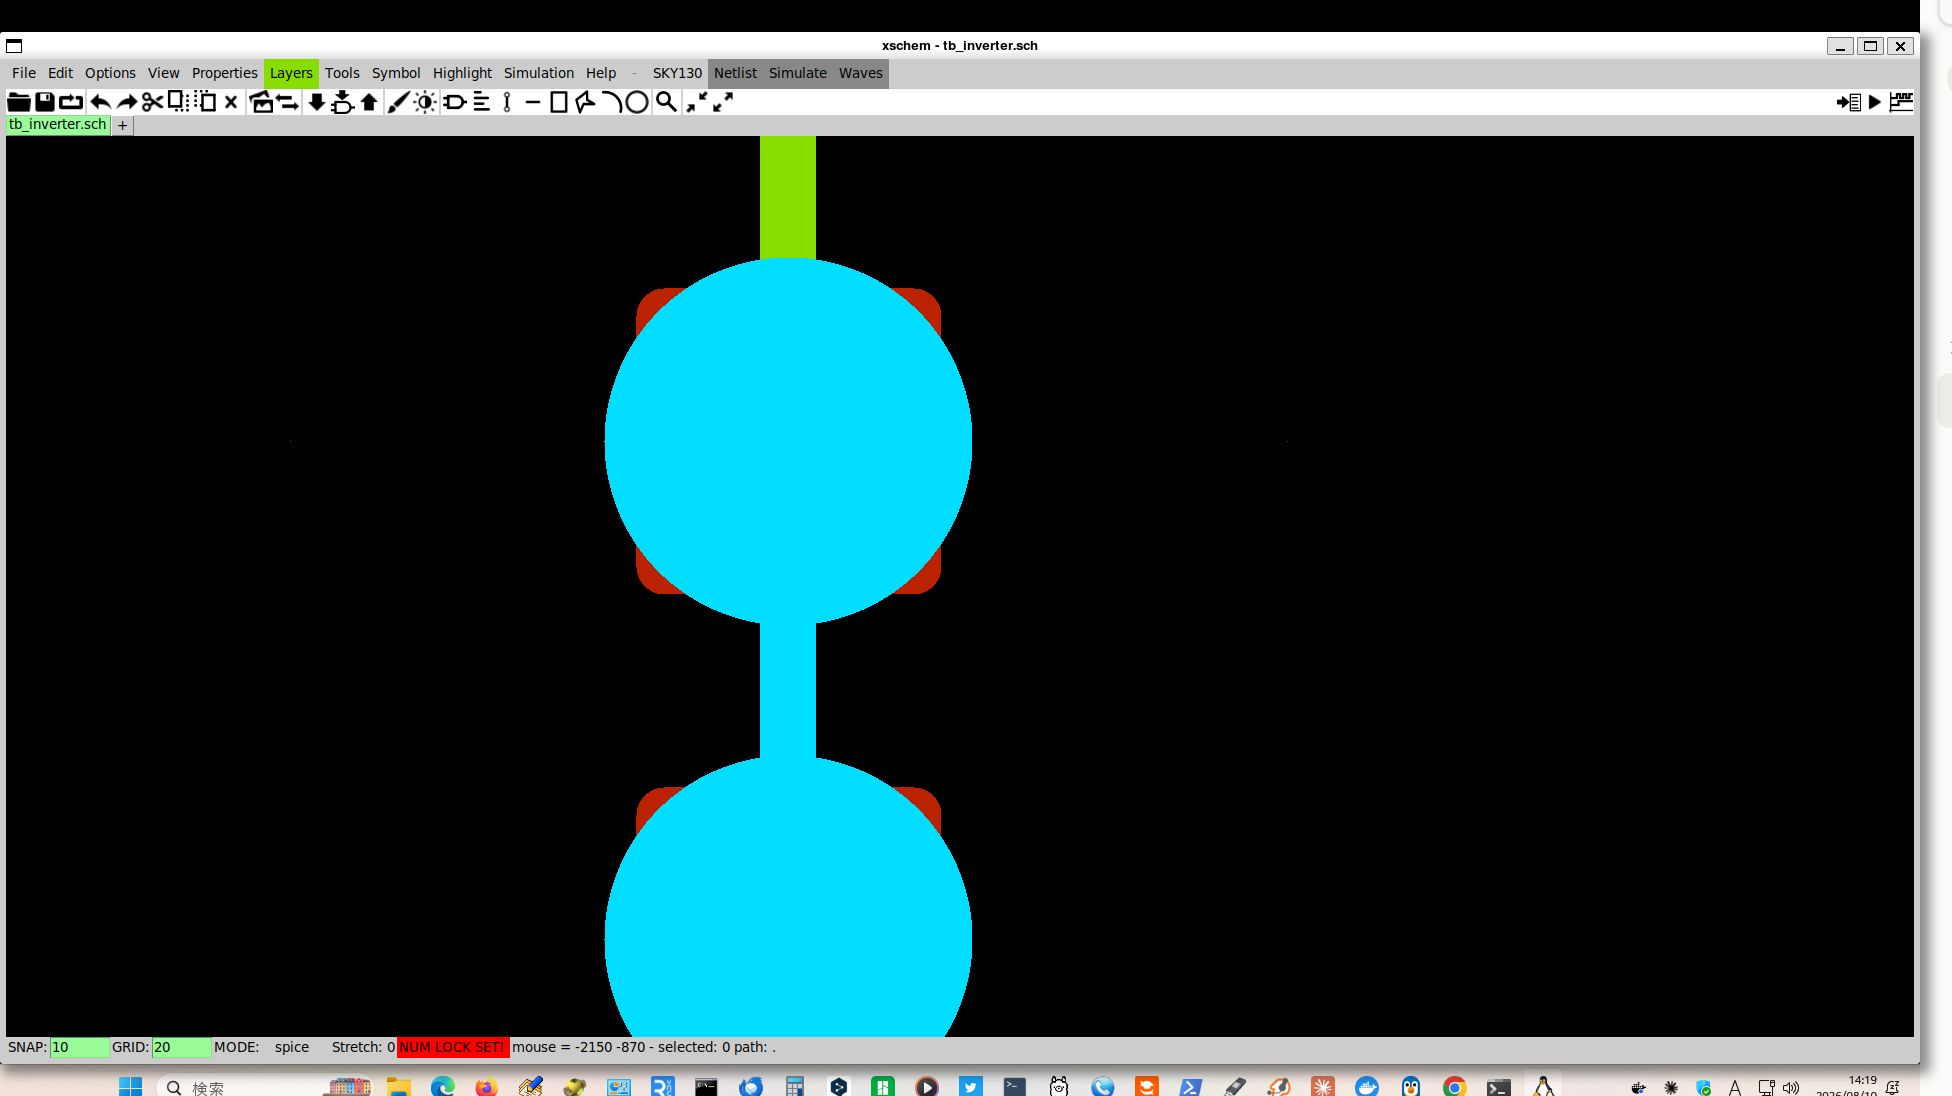Open the Simulation menu

coord(539,73)
